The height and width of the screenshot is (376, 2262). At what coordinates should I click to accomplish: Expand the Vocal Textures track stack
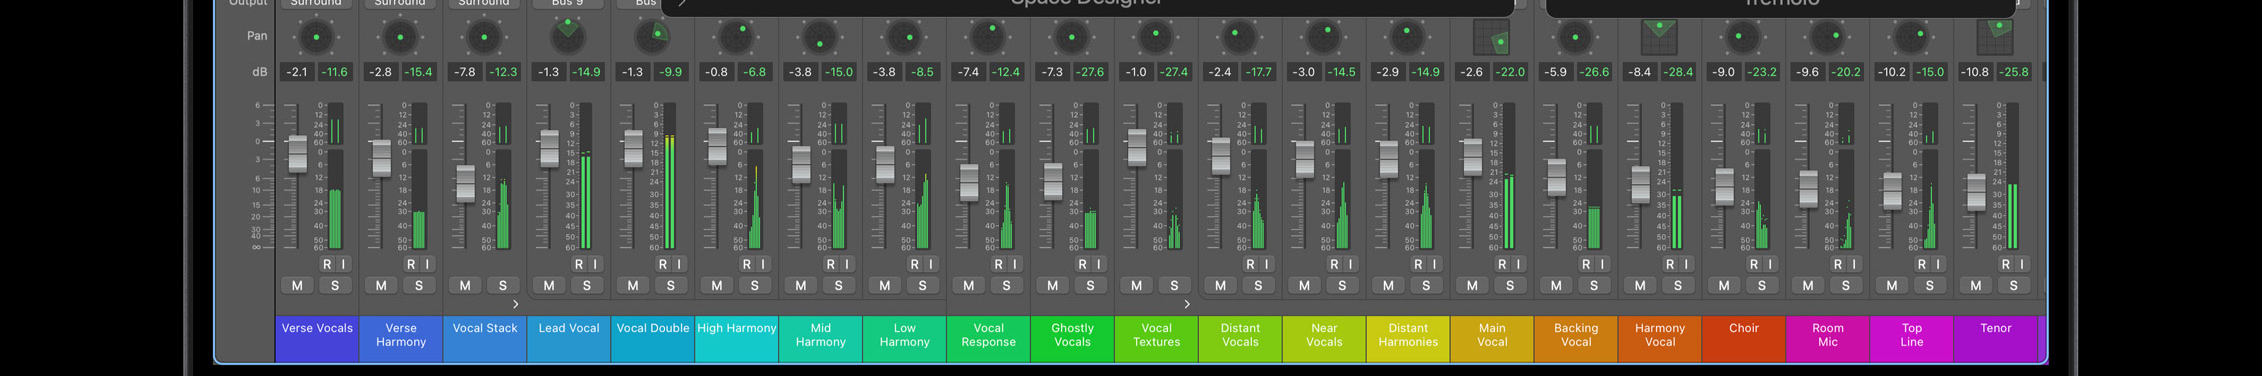pos(1187,304)
